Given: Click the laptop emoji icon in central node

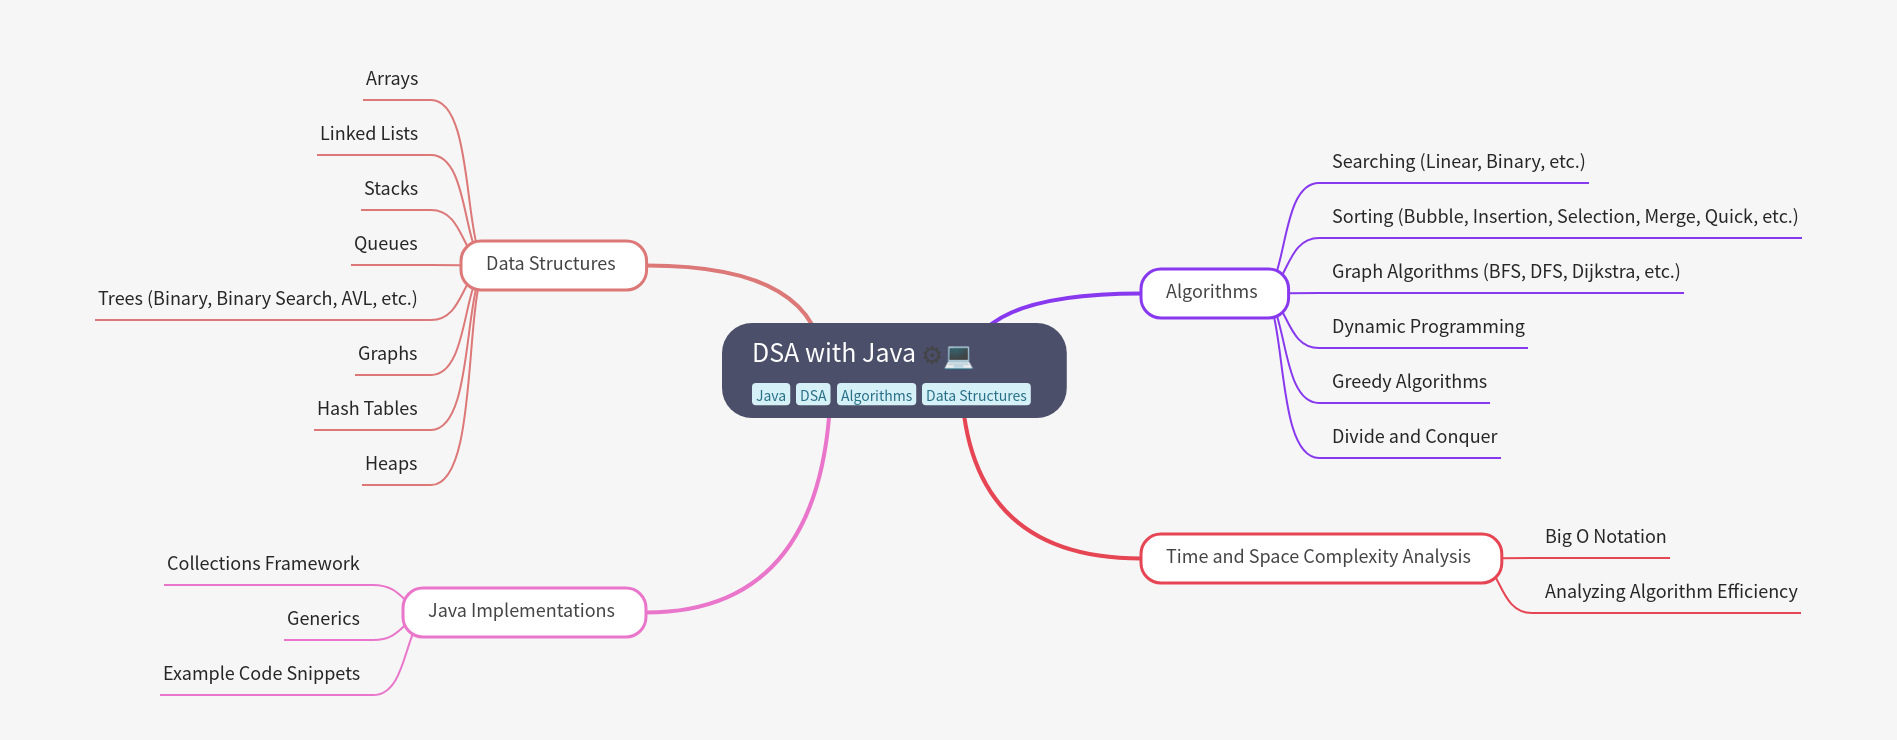Looking at the screenshot, I should [x=958, y=355].
